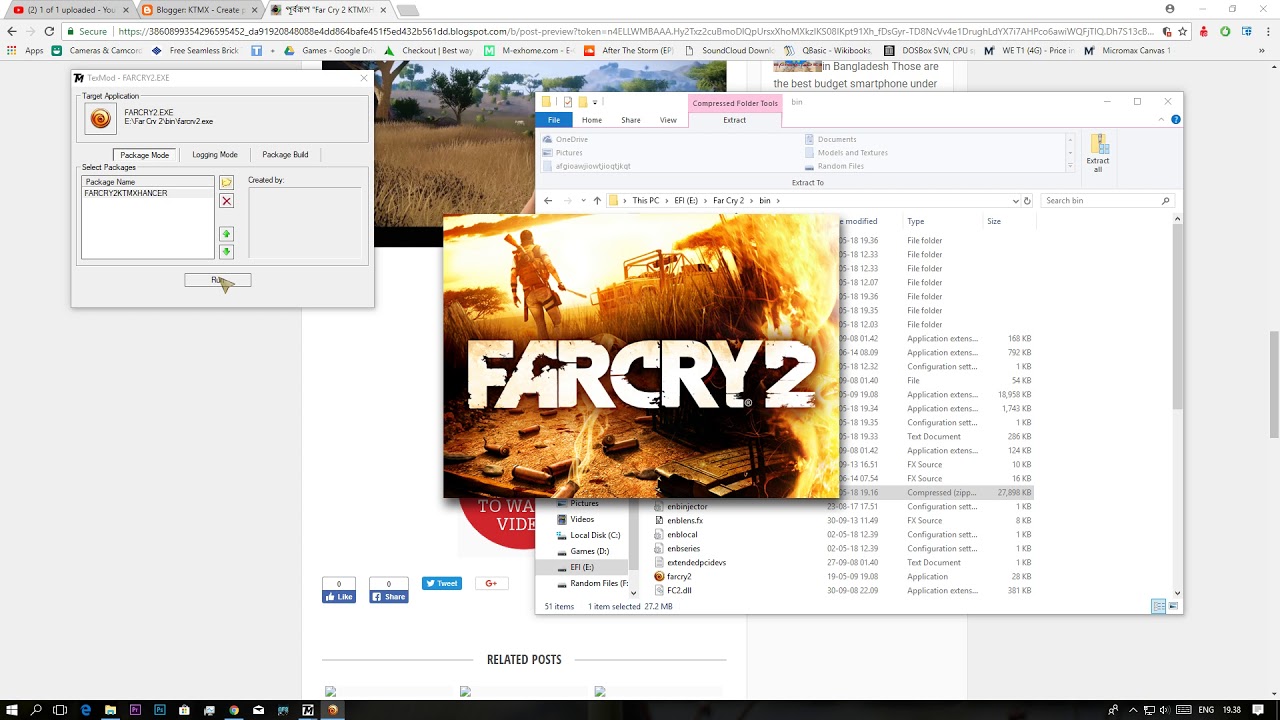Open Task View on taskbar
Image resolution: width=1280 pixels, height=720 pixels.
click(x=60, y=710)
